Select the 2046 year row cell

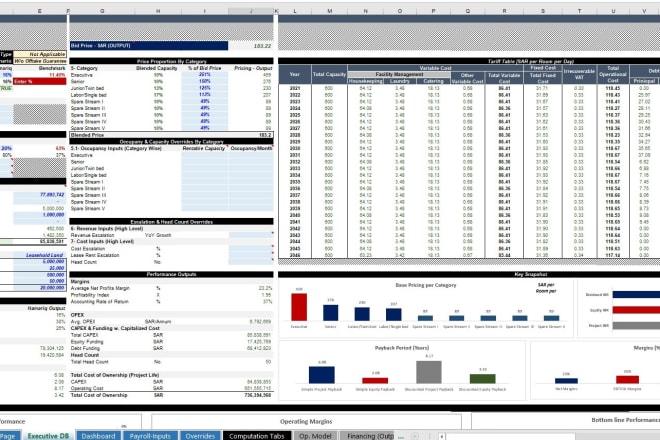(295, 255)
